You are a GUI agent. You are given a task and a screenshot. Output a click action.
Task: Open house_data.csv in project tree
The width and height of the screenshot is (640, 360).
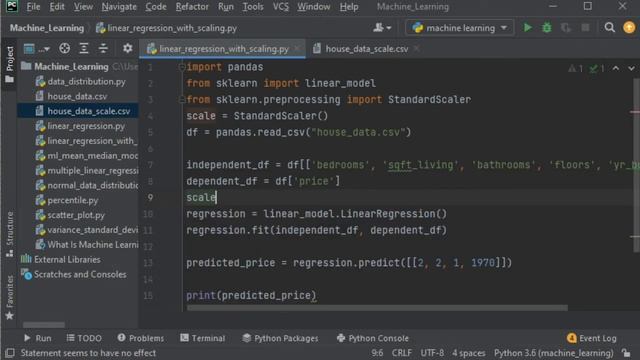click(x=77, y=96)
